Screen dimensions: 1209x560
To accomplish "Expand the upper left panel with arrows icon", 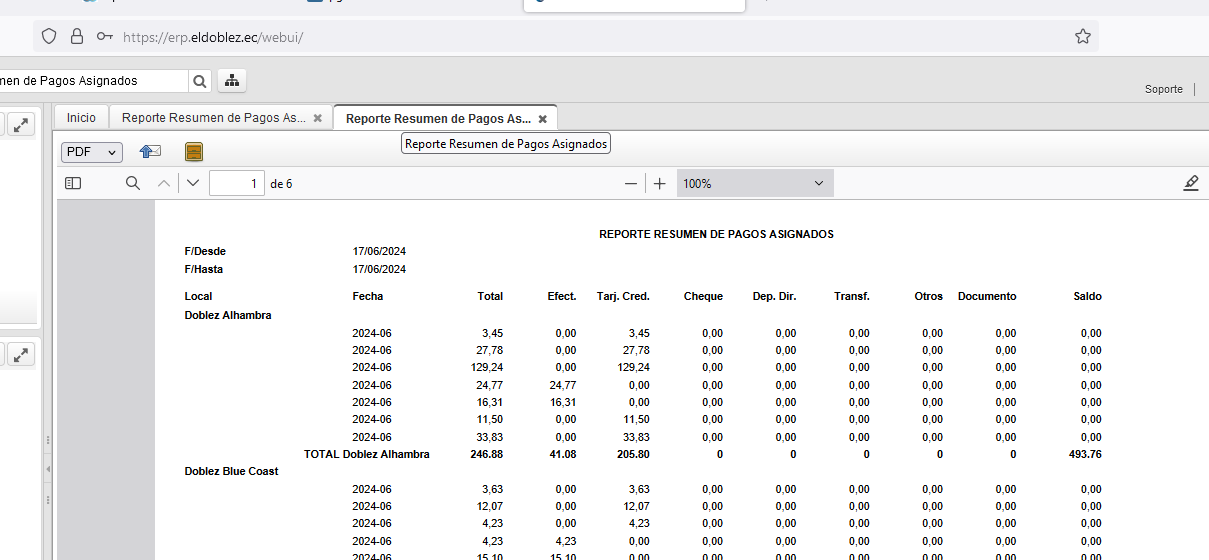I will [21, 124].
